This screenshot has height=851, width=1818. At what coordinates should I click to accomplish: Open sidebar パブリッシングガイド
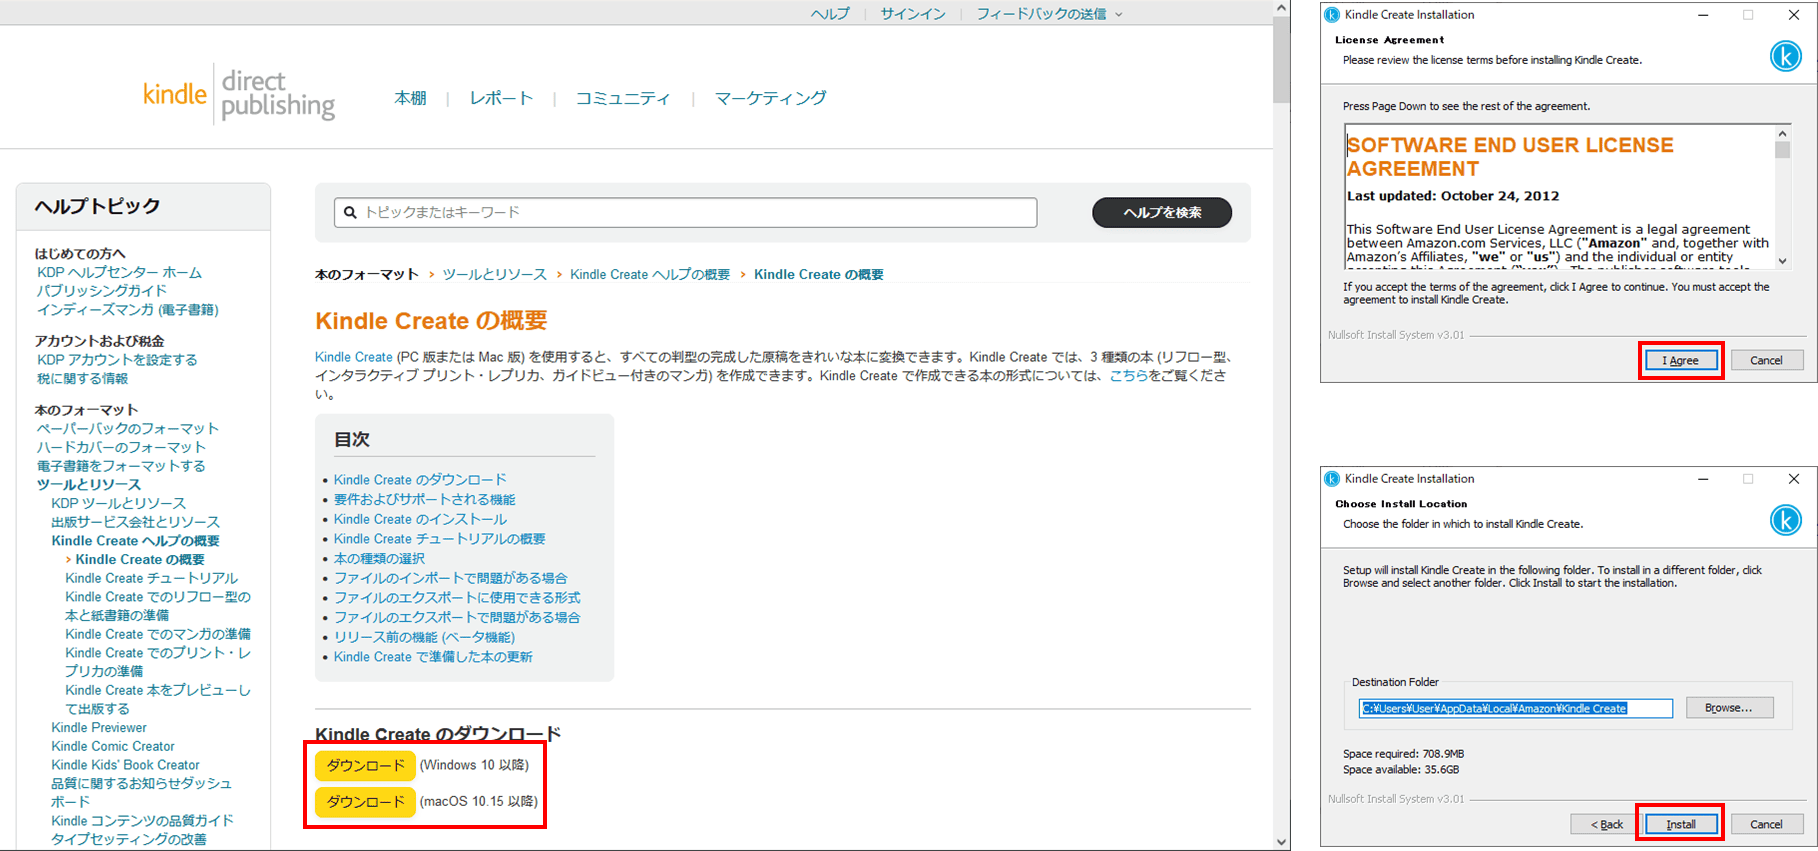(102, 291)
